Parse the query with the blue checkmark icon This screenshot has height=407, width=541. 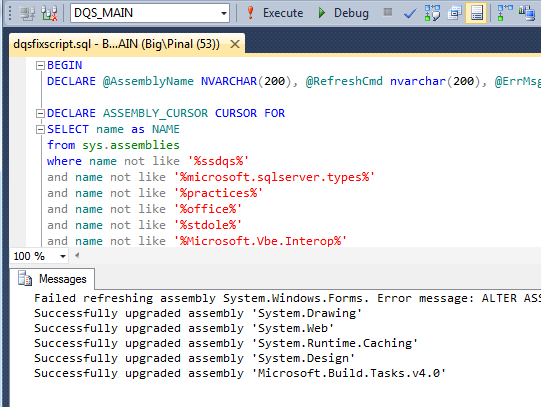[x=410, y=13]
